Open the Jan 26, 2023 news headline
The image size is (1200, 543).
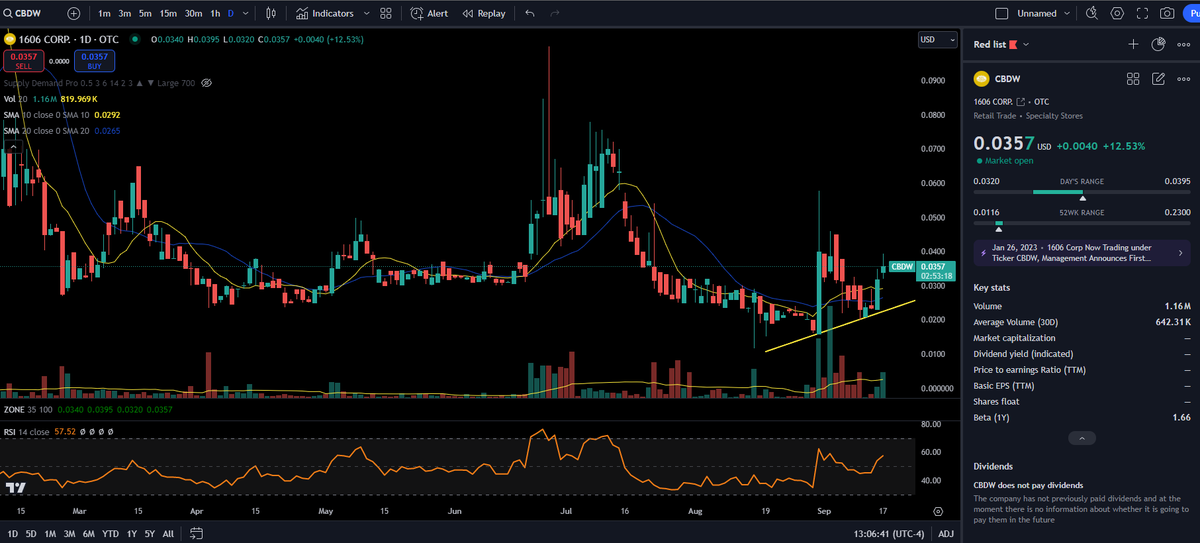coord(1082,253)
